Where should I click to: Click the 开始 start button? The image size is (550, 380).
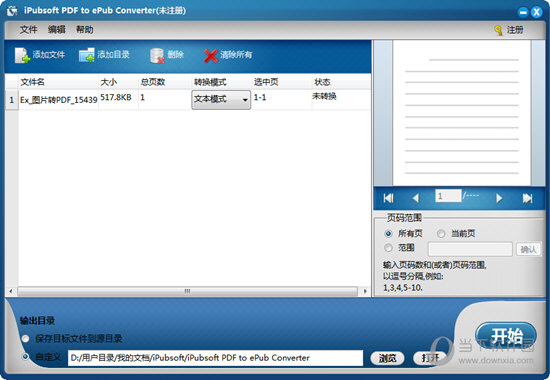coord(506,336)
